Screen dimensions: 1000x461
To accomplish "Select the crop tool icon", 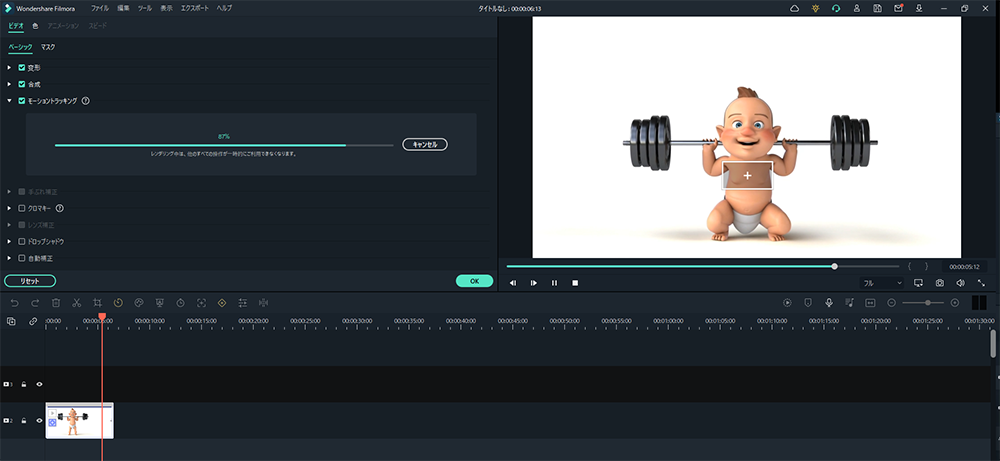I will [97, 302].
